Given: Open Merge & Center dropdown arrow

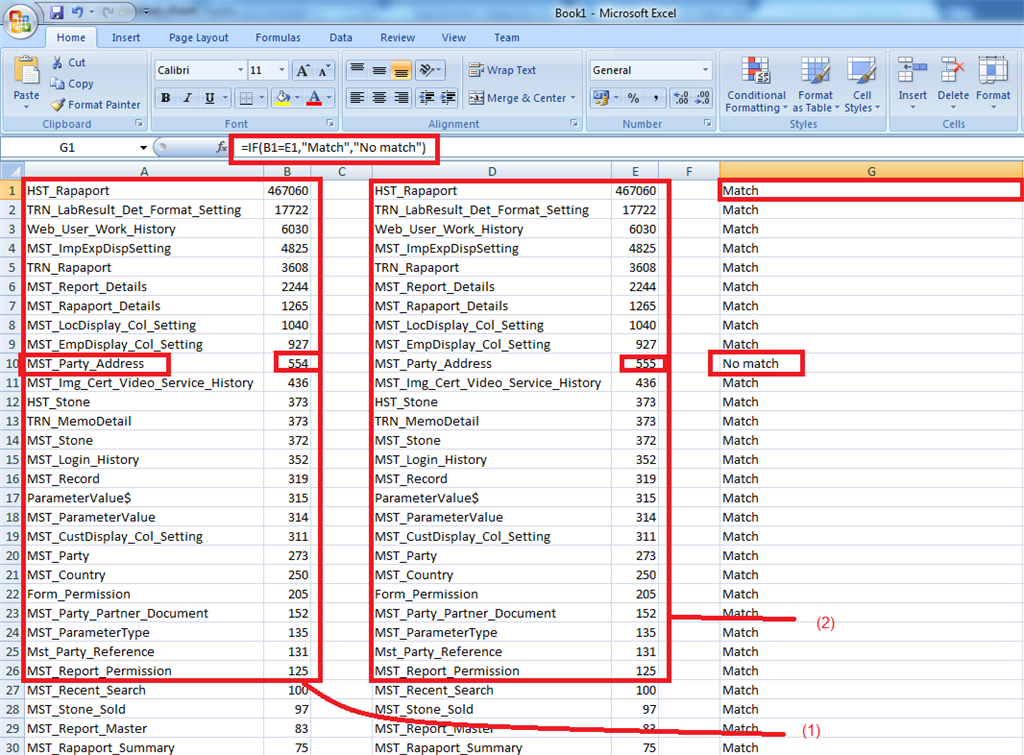Looking at the screenshot, I should pyautogui.click(x=573, y=98).
